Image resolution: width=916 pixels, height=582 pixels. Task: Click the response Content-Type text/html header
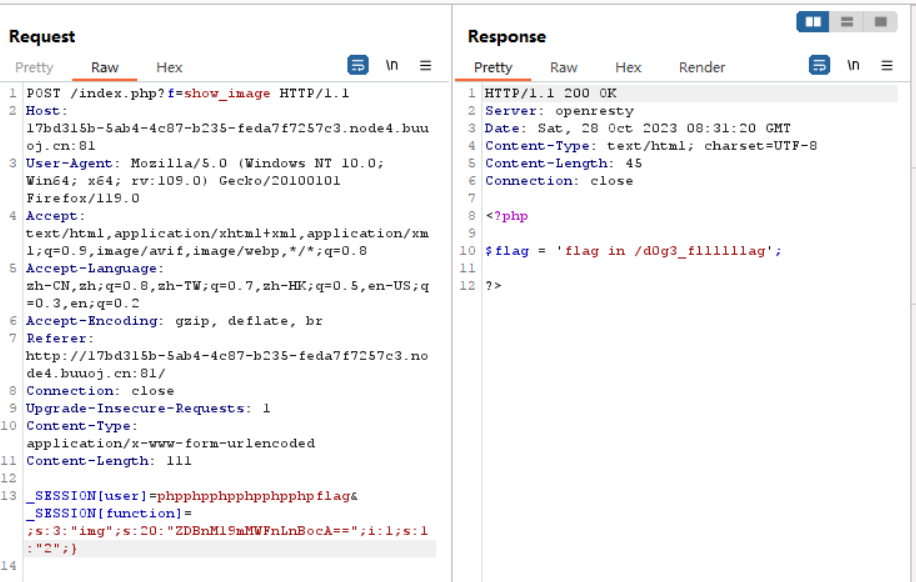651,146
